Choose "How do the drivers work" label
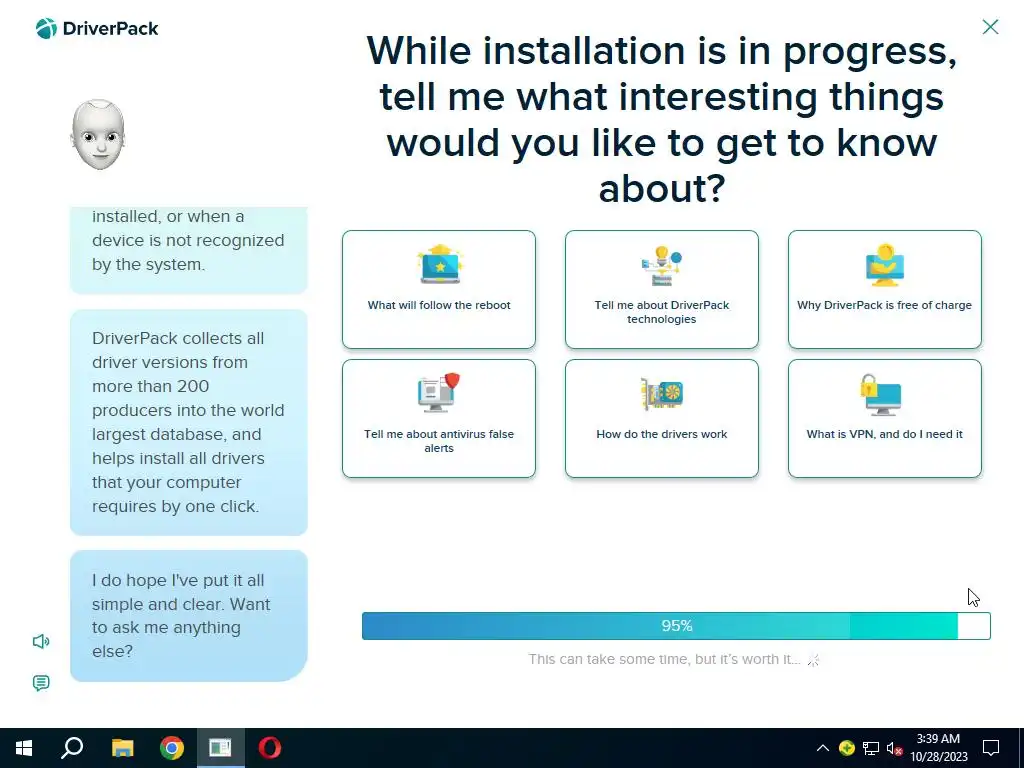The image size is (1024, 768). [662, 434]
